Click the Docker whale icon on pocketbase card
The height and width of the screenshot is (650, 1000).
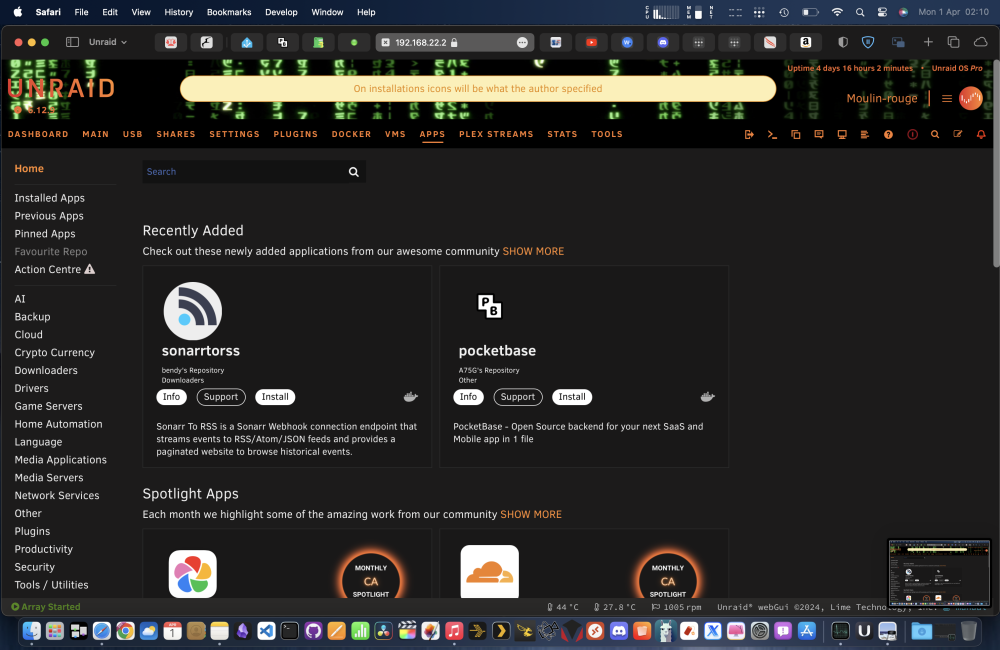click(707, 397)
